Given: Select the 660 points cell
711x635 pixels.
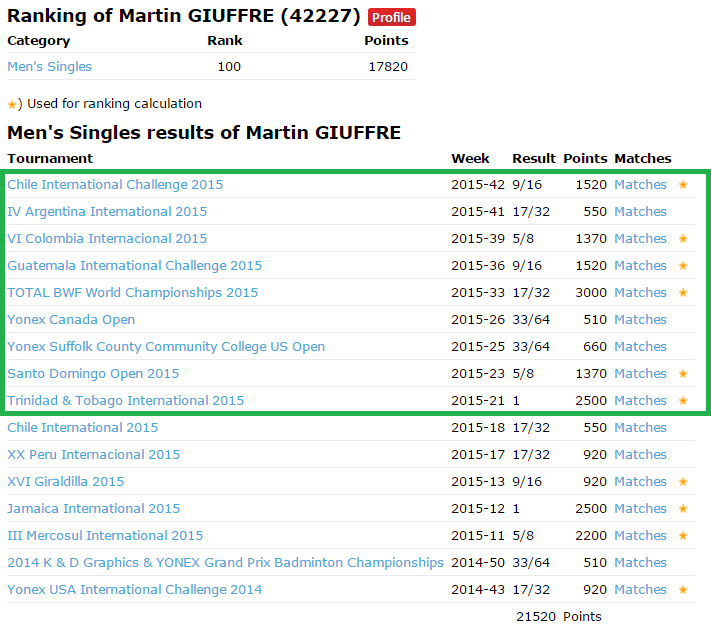Looking at the screenshot, I should [595, 347].
